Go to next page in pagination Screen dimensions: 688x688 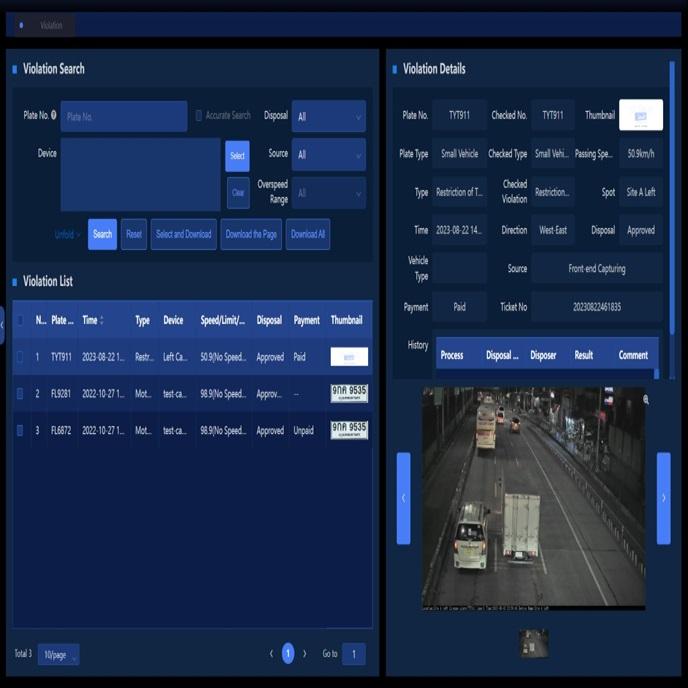pyautogui.click(x=305, y=654)
